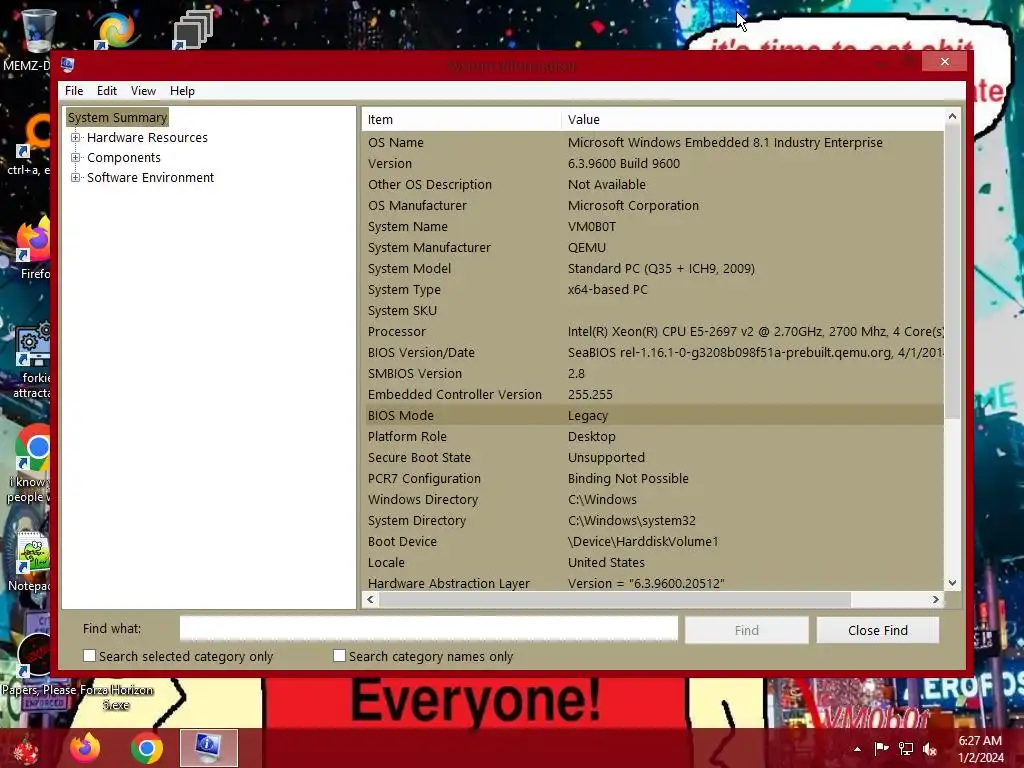Open the Help menu

[x=182, y=91]
